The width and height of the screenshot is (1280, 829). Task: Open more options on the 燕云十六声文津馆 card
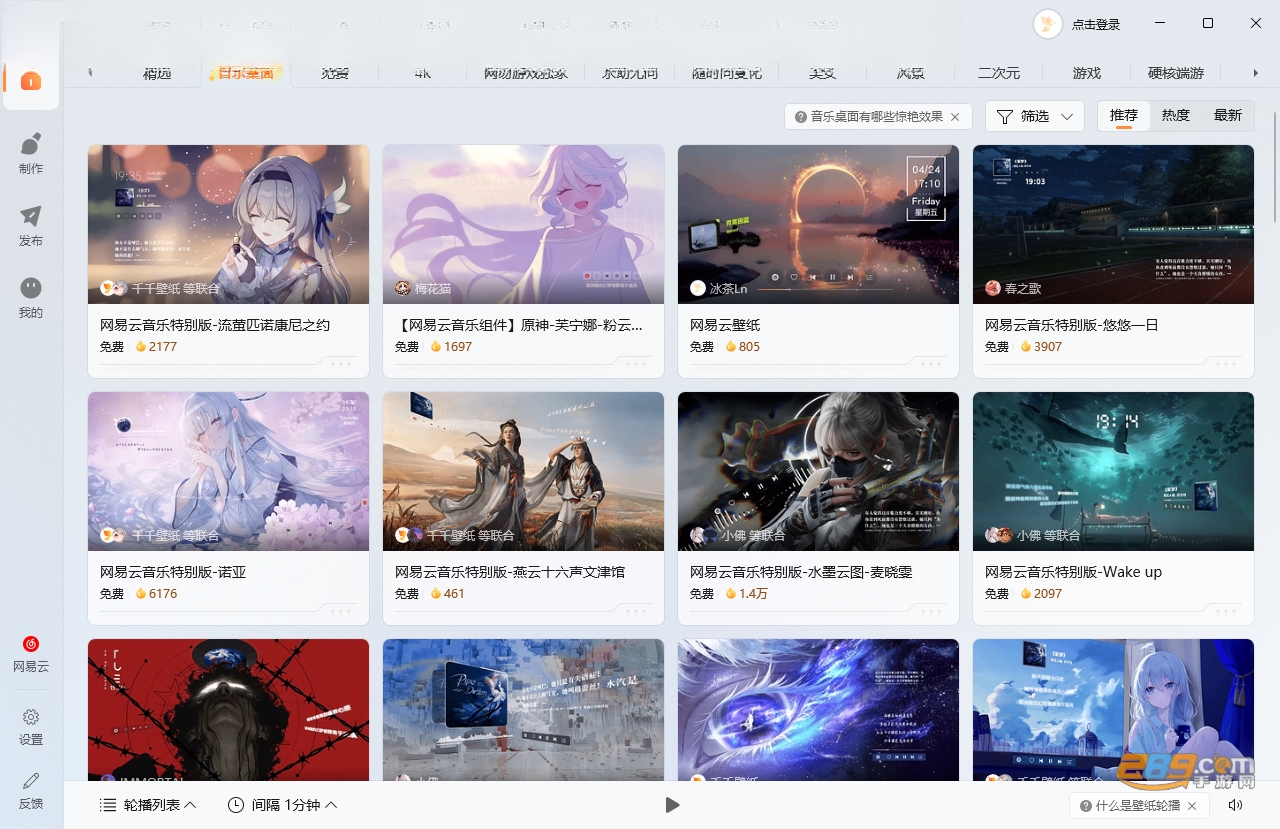pos(636,611)
